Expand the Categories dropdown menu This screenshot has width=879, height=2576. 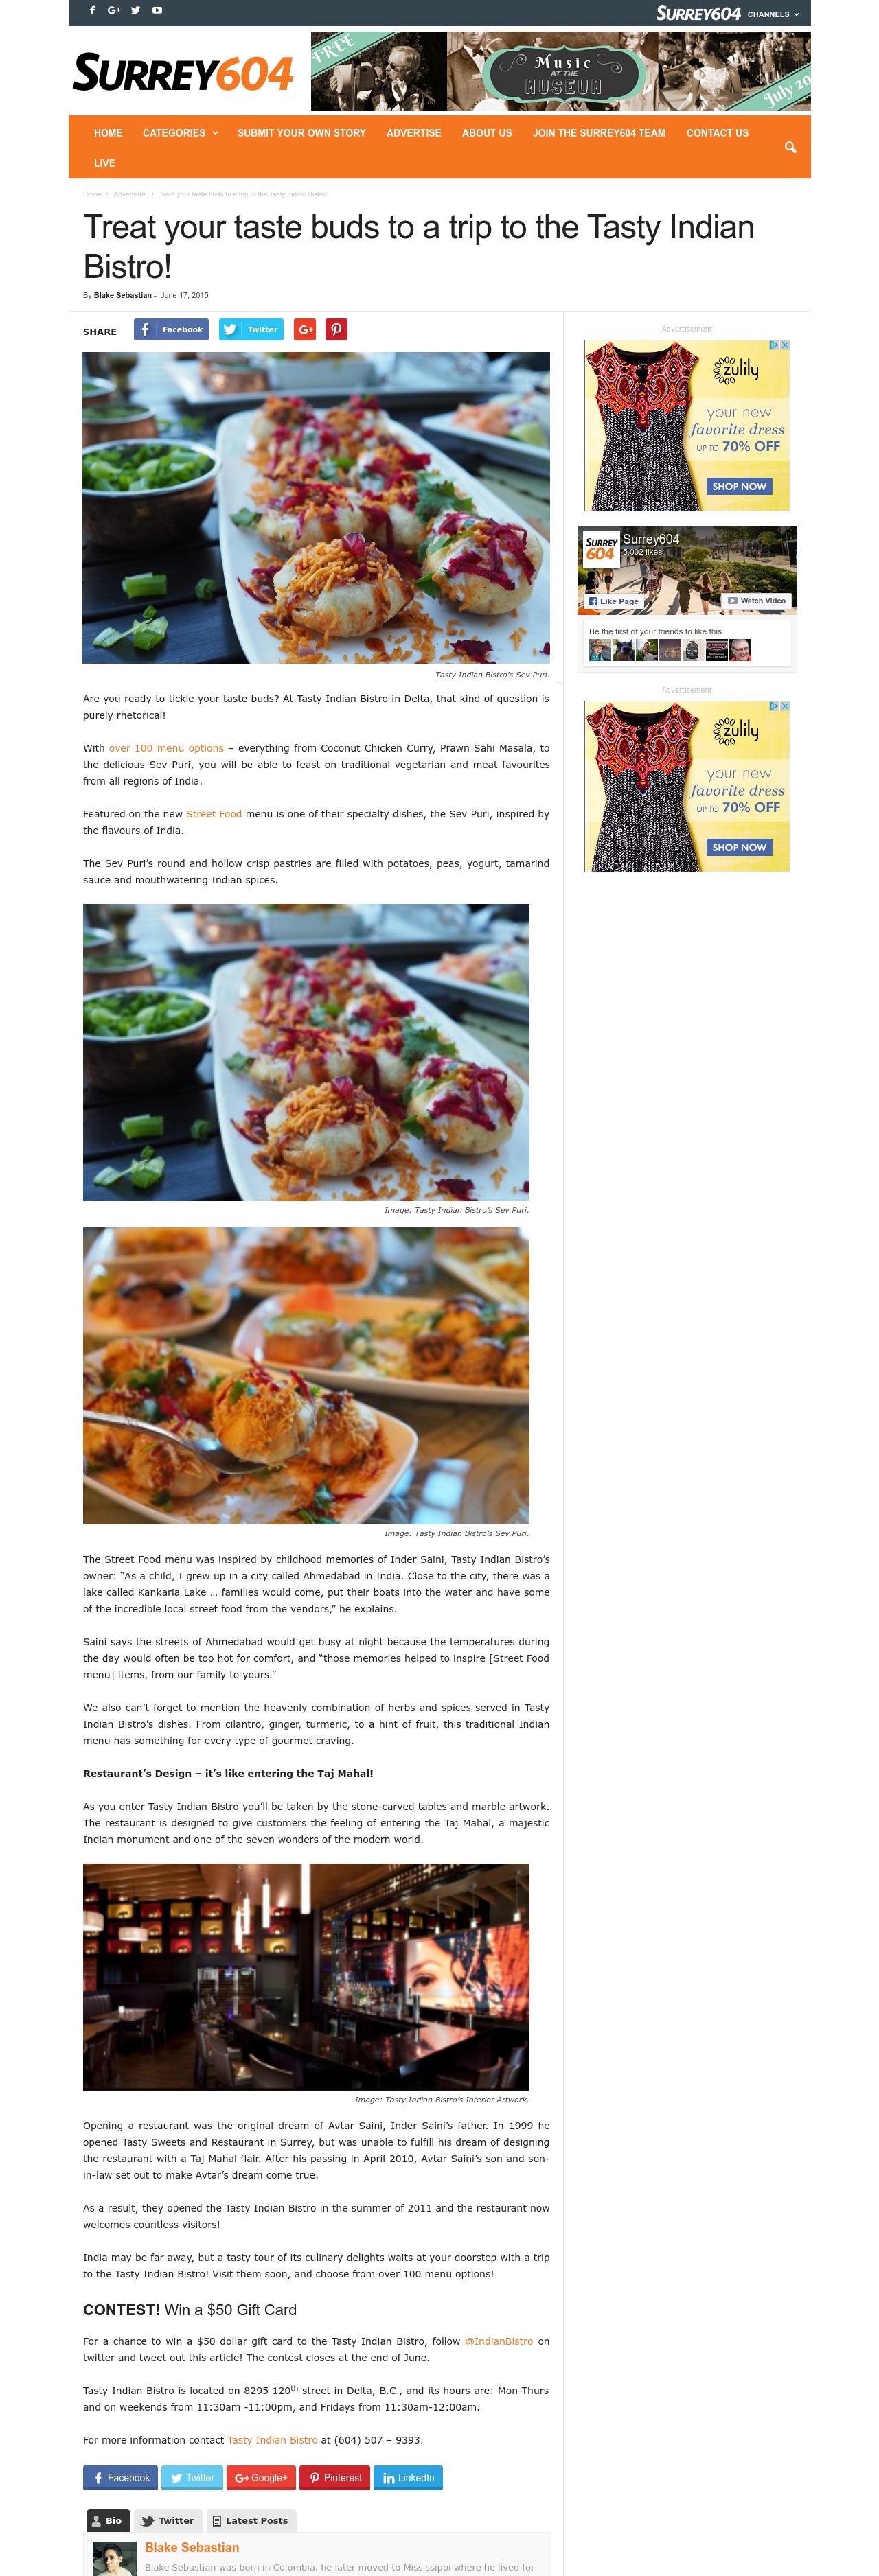point(180,133)
